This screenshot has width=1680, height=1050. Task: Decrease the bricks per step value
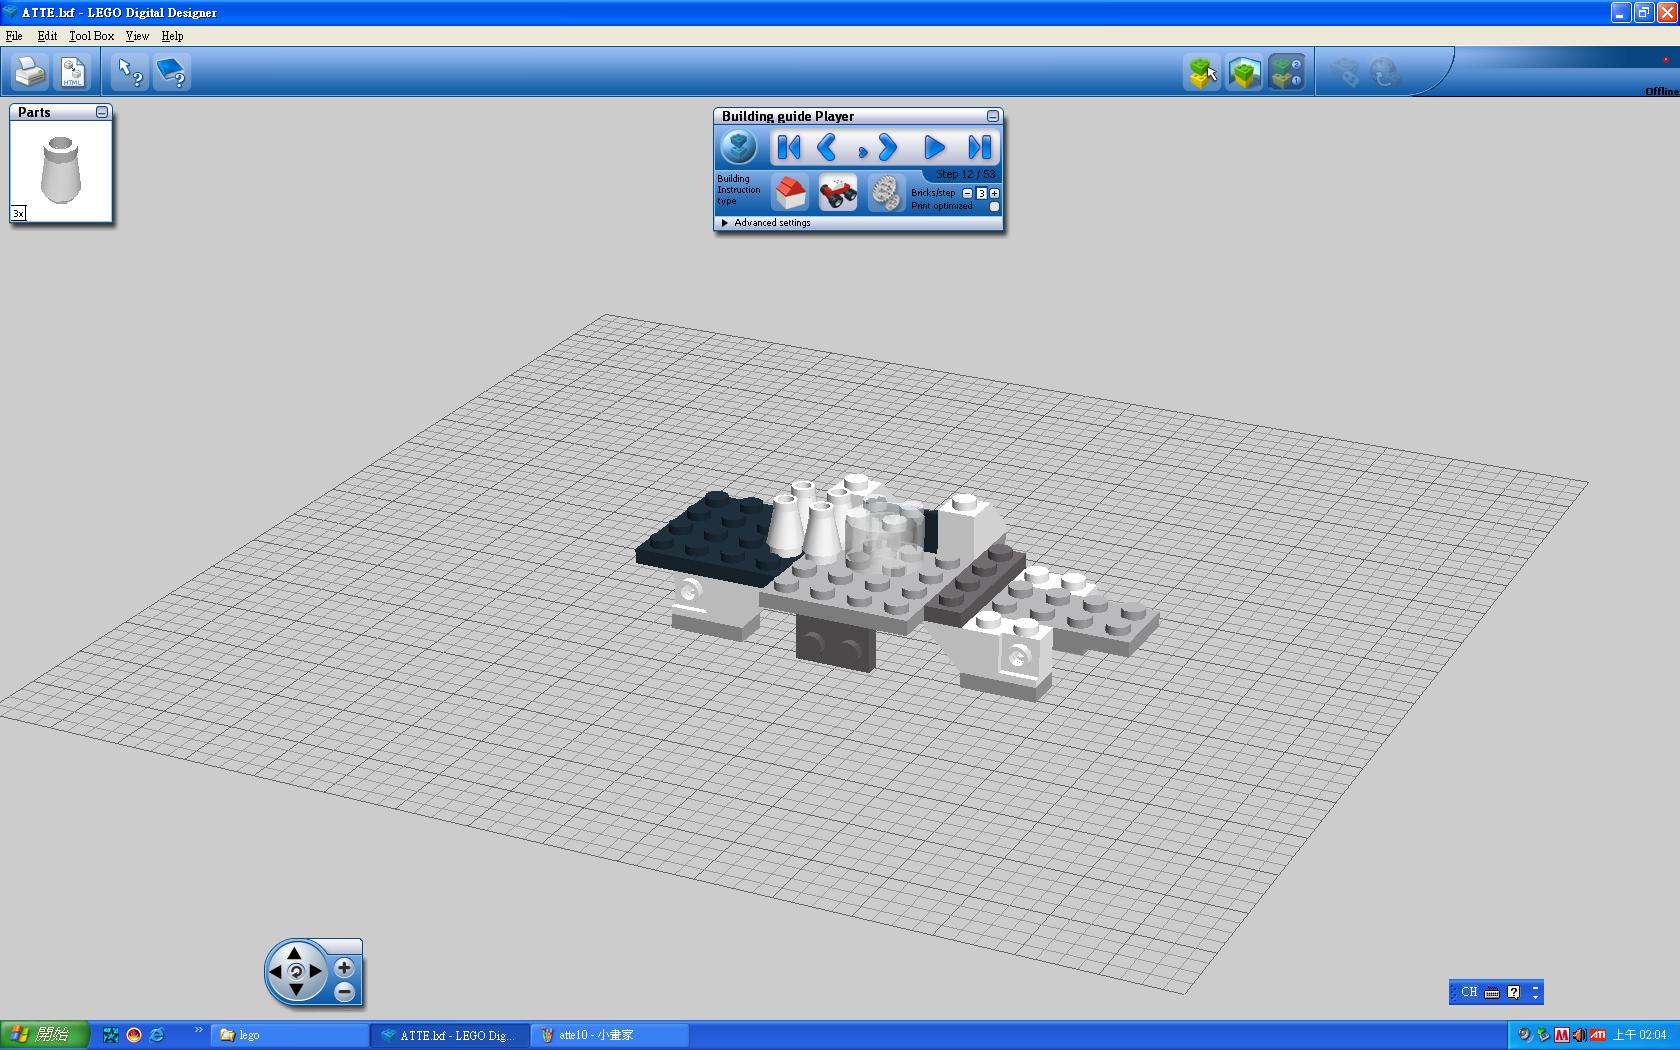(x=967, y=193)
